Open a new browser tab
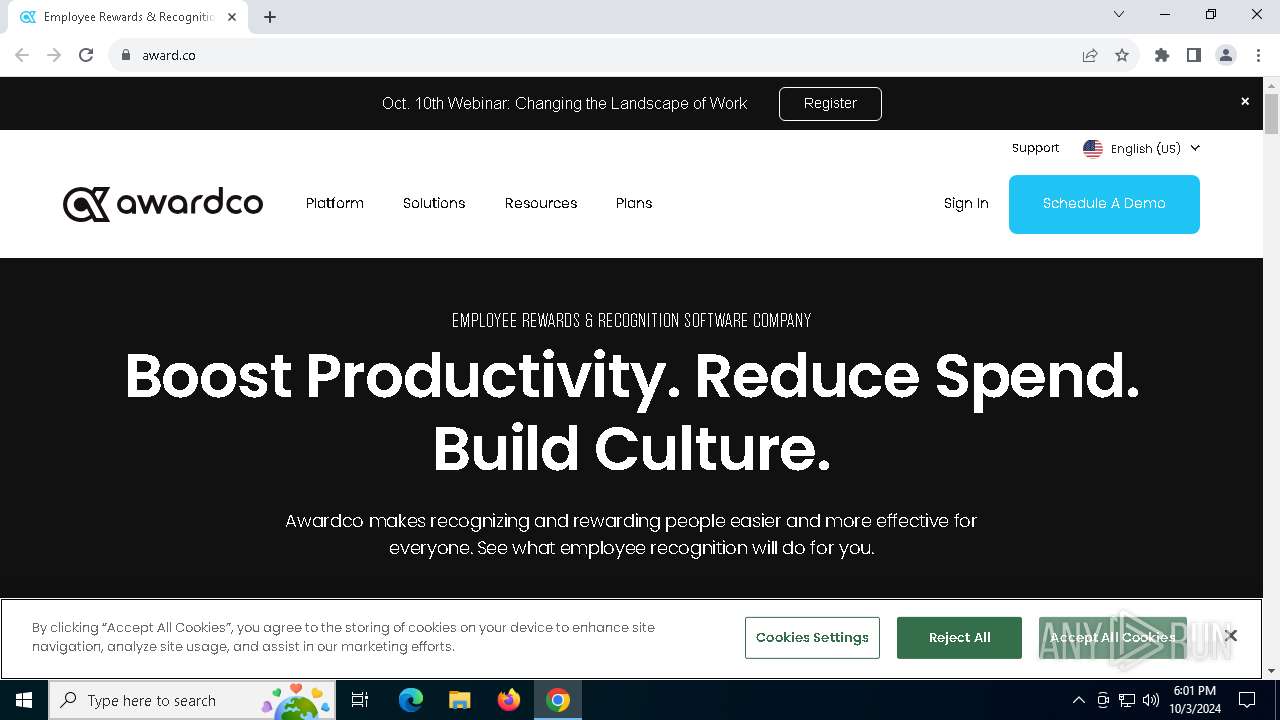1280x720 pixels. pyautogui.click(x=270, y=16)
